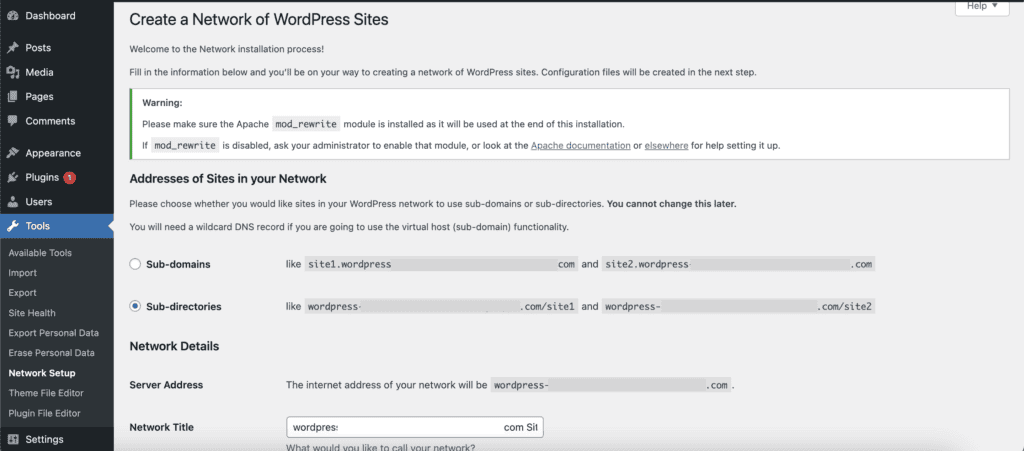Open Theme File Editor link

pos(46,394)
